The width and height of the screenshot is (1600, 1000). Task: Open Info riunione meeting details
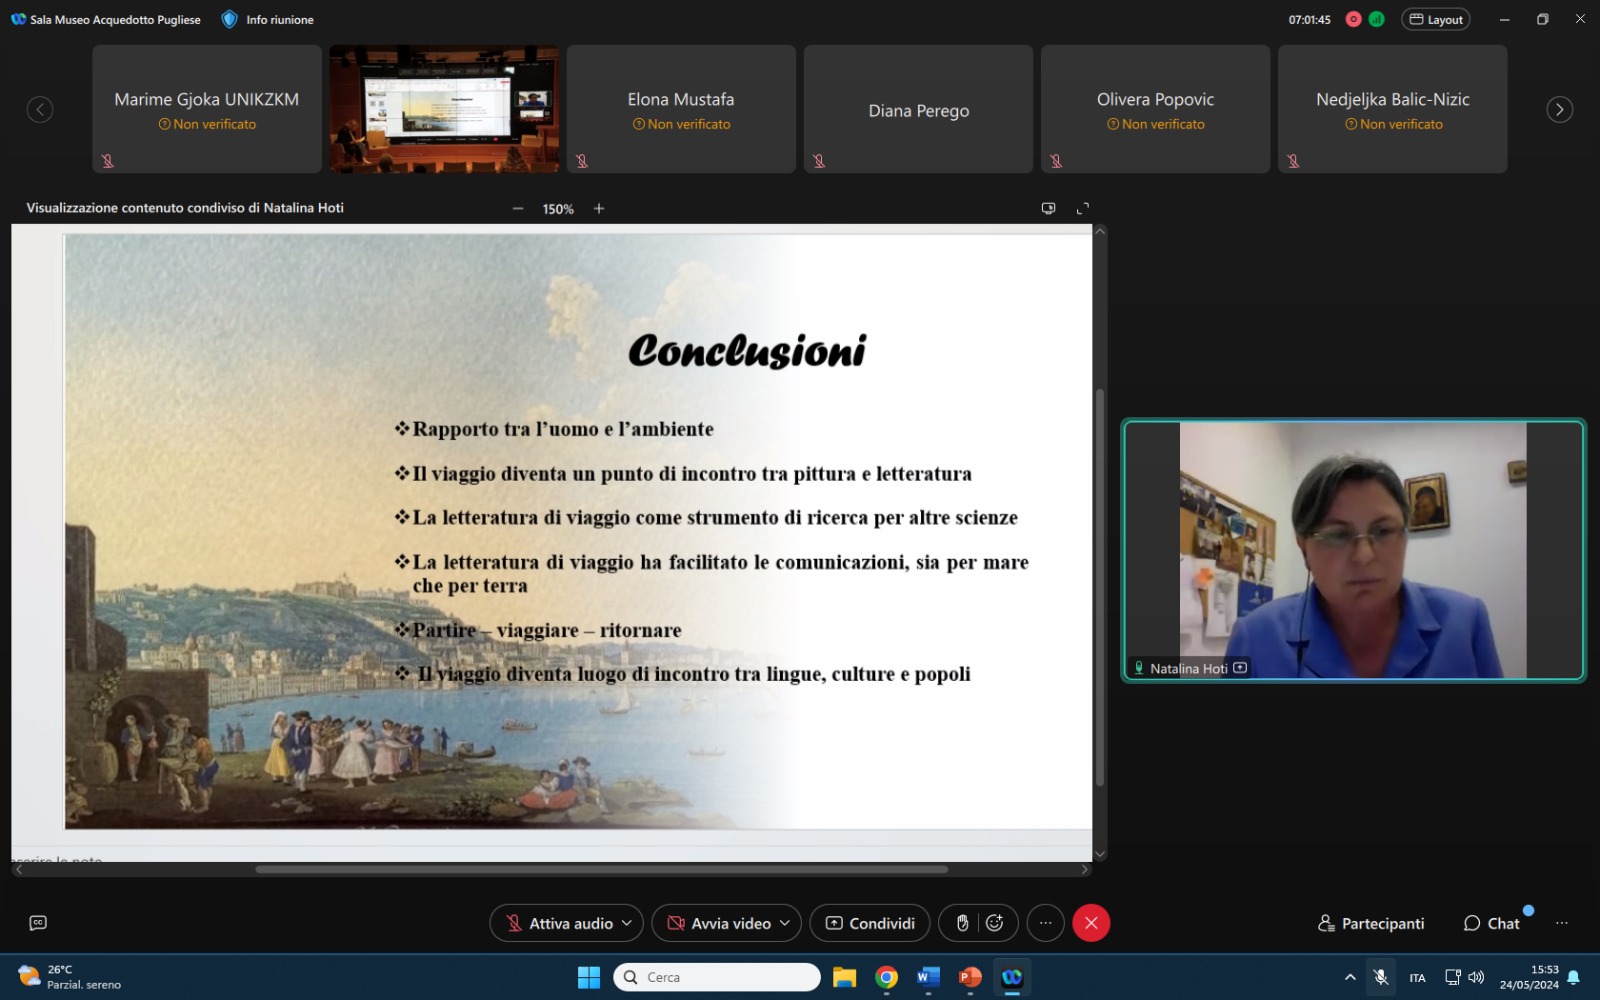pyautogui.click(x=268, y=19)
